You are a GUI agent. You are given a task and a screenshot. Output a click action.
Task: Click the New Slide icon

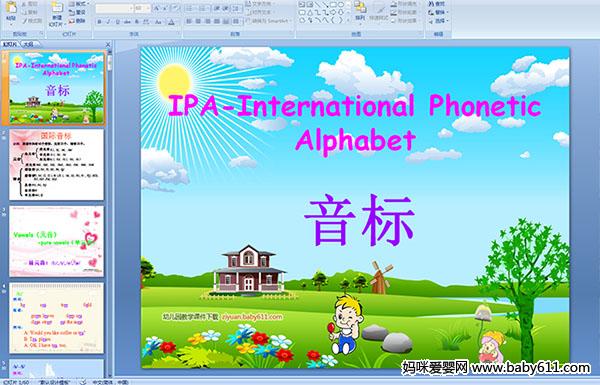57,8
